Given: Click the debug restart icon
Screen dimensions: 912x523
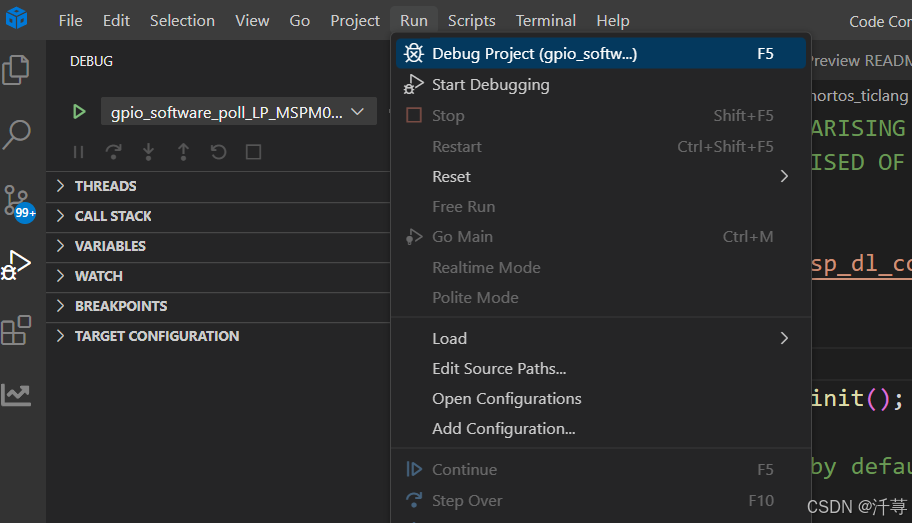Looking at the screenshot, I should (x=218, y=152).
